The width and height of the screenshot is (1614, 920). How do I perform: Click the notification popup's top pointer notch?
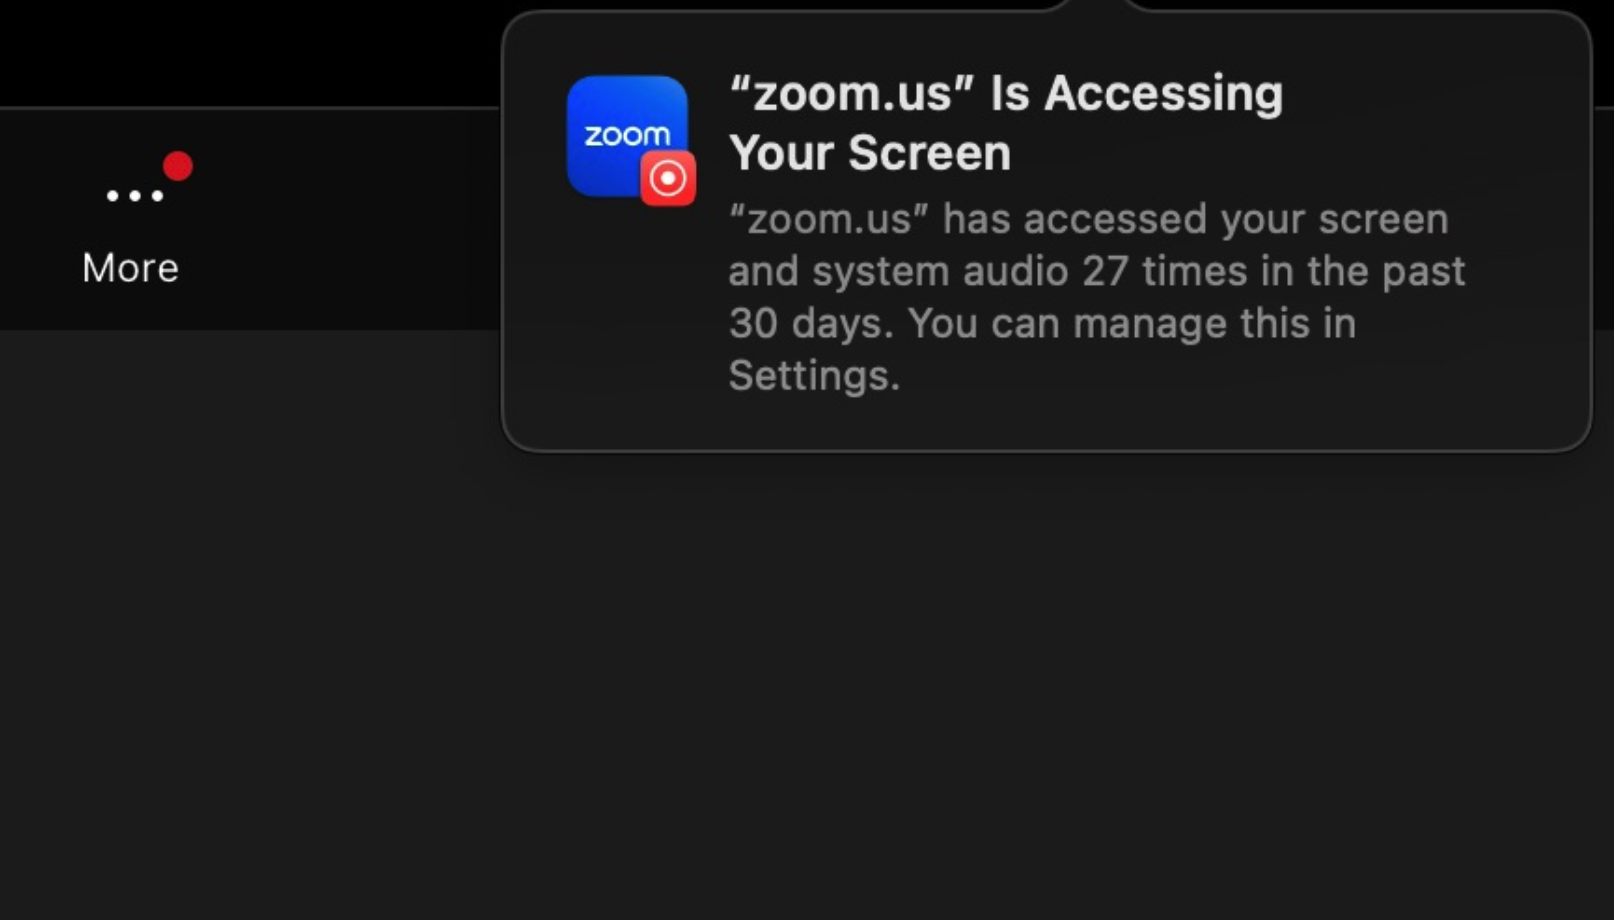pos(1098,6)
